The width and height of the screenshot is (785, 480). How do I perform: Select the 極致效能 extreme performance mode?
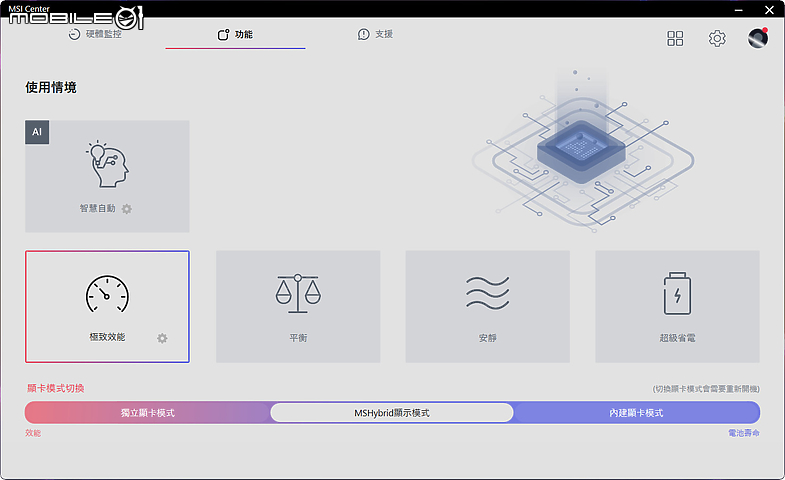pyautogui.click(x=107, y=306)
